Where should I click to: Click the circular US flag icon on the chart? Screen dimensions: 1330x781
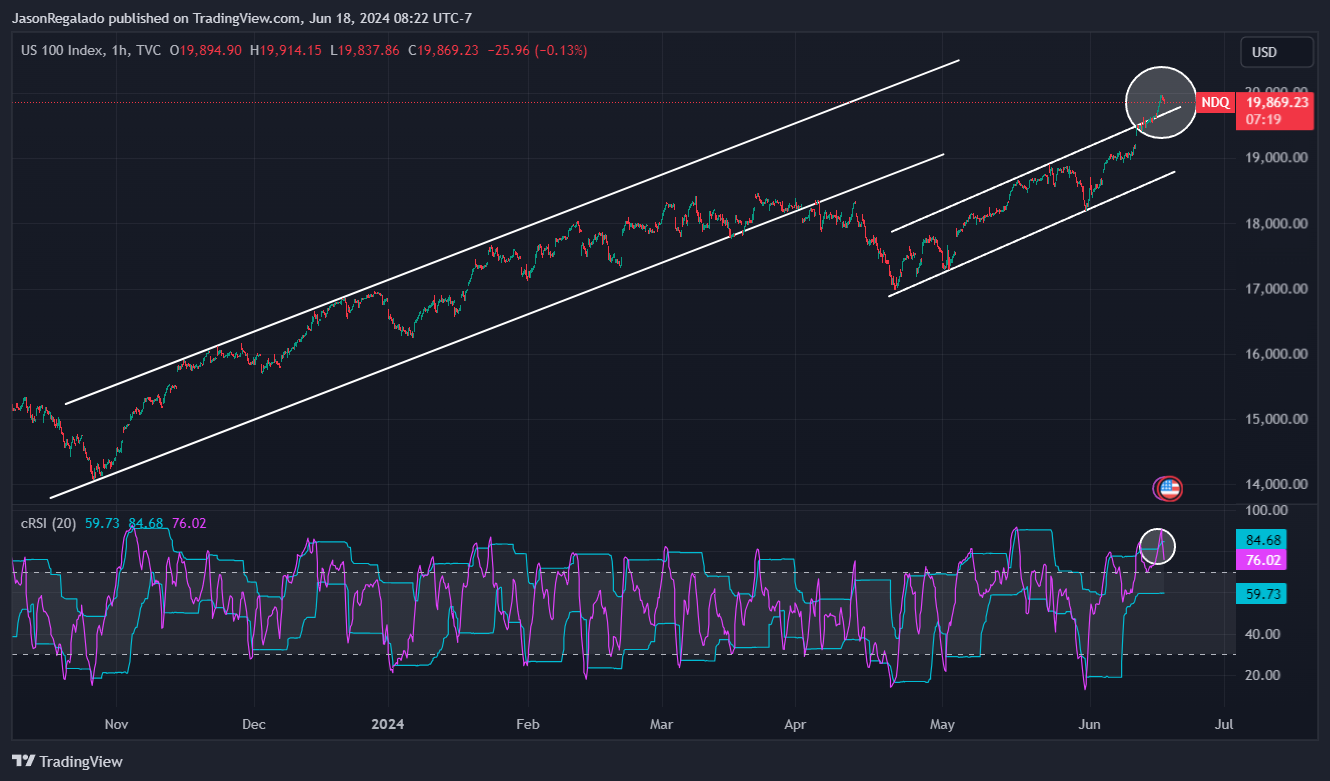(x=1167, y=488)
